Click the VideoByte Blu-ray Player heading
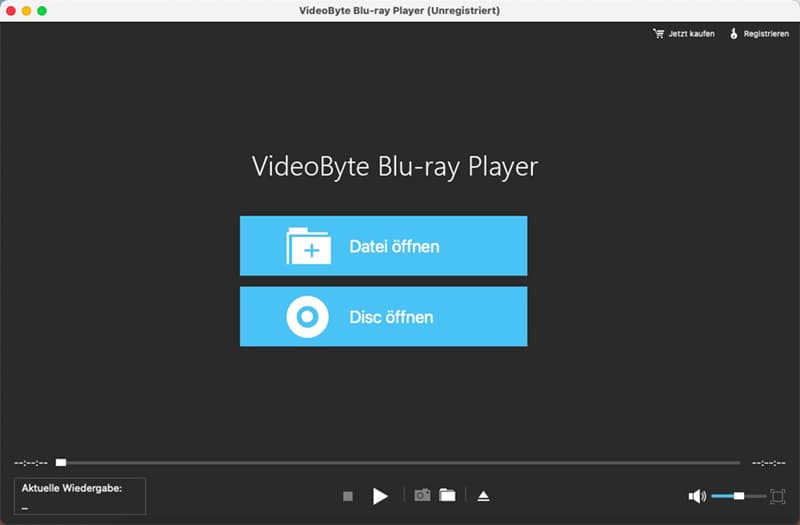This screenshot has height=525, width=800. [x=395, y=167]
